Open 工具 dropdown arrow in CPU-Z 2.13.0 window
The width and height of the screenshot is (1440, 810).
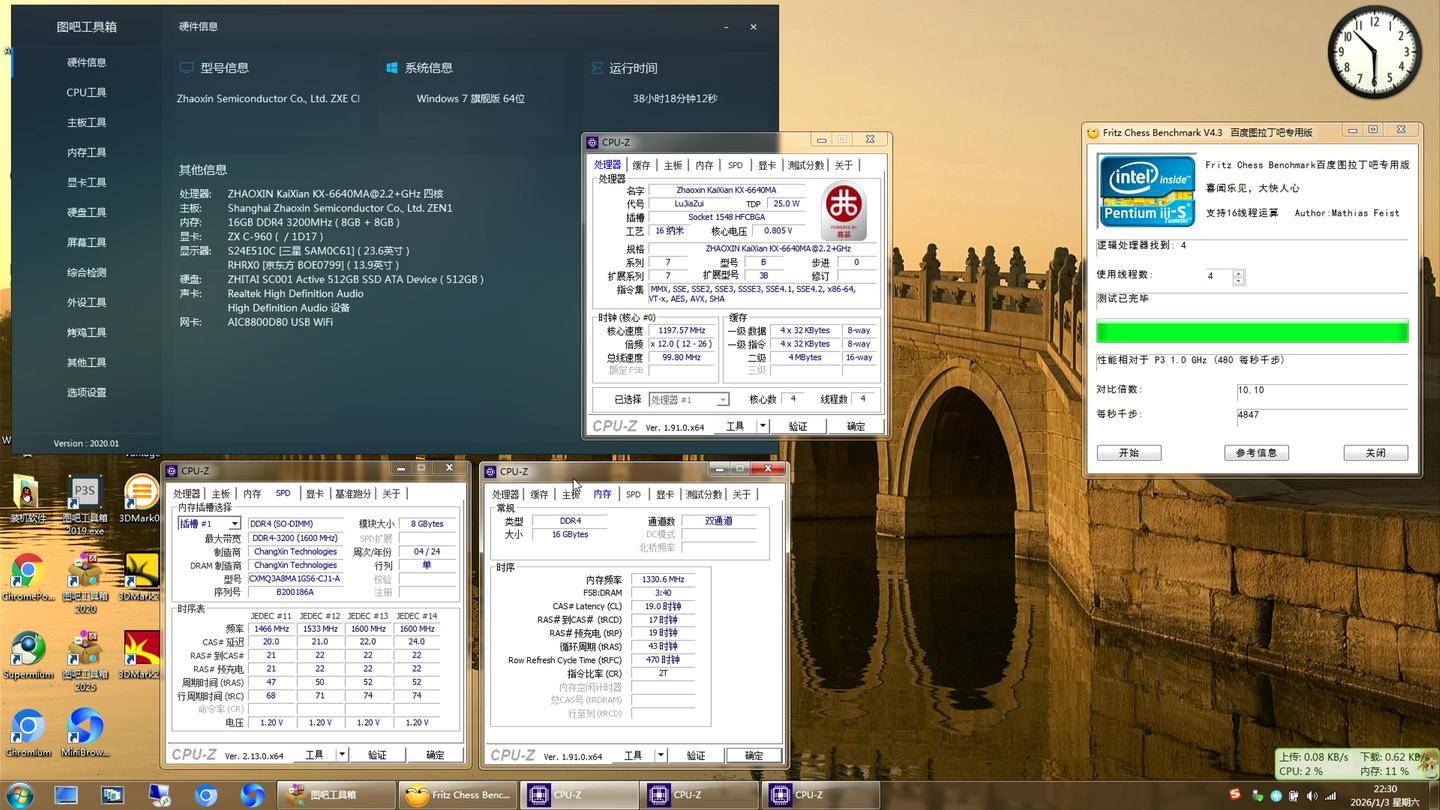342,755
